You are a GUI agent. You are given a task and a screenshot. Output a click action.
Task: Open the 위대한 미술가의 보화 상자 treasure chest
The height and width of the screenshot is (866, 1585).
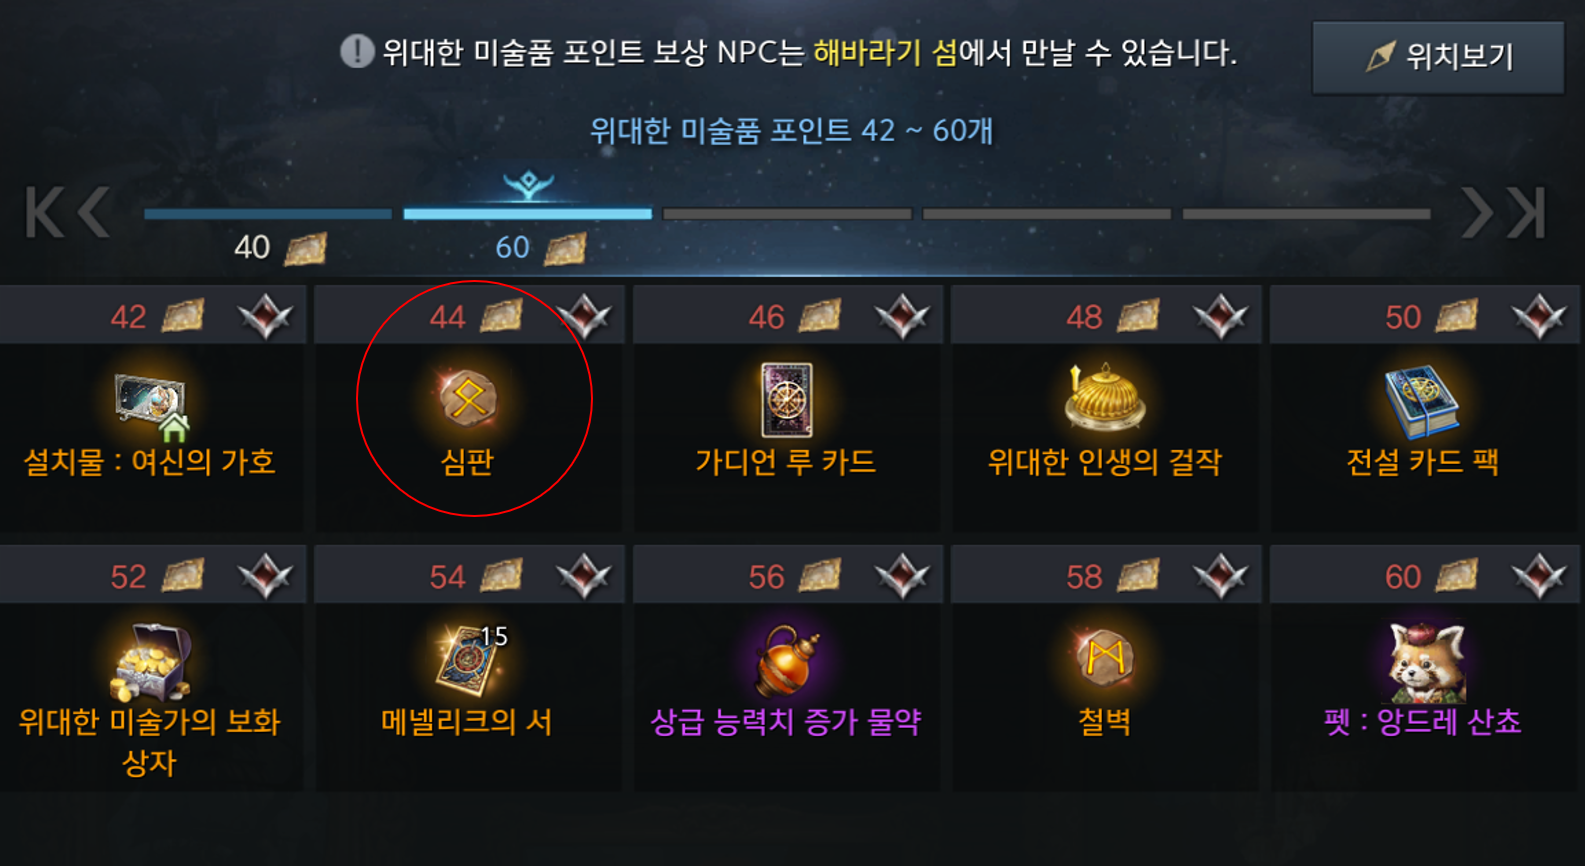pos(149,661)
